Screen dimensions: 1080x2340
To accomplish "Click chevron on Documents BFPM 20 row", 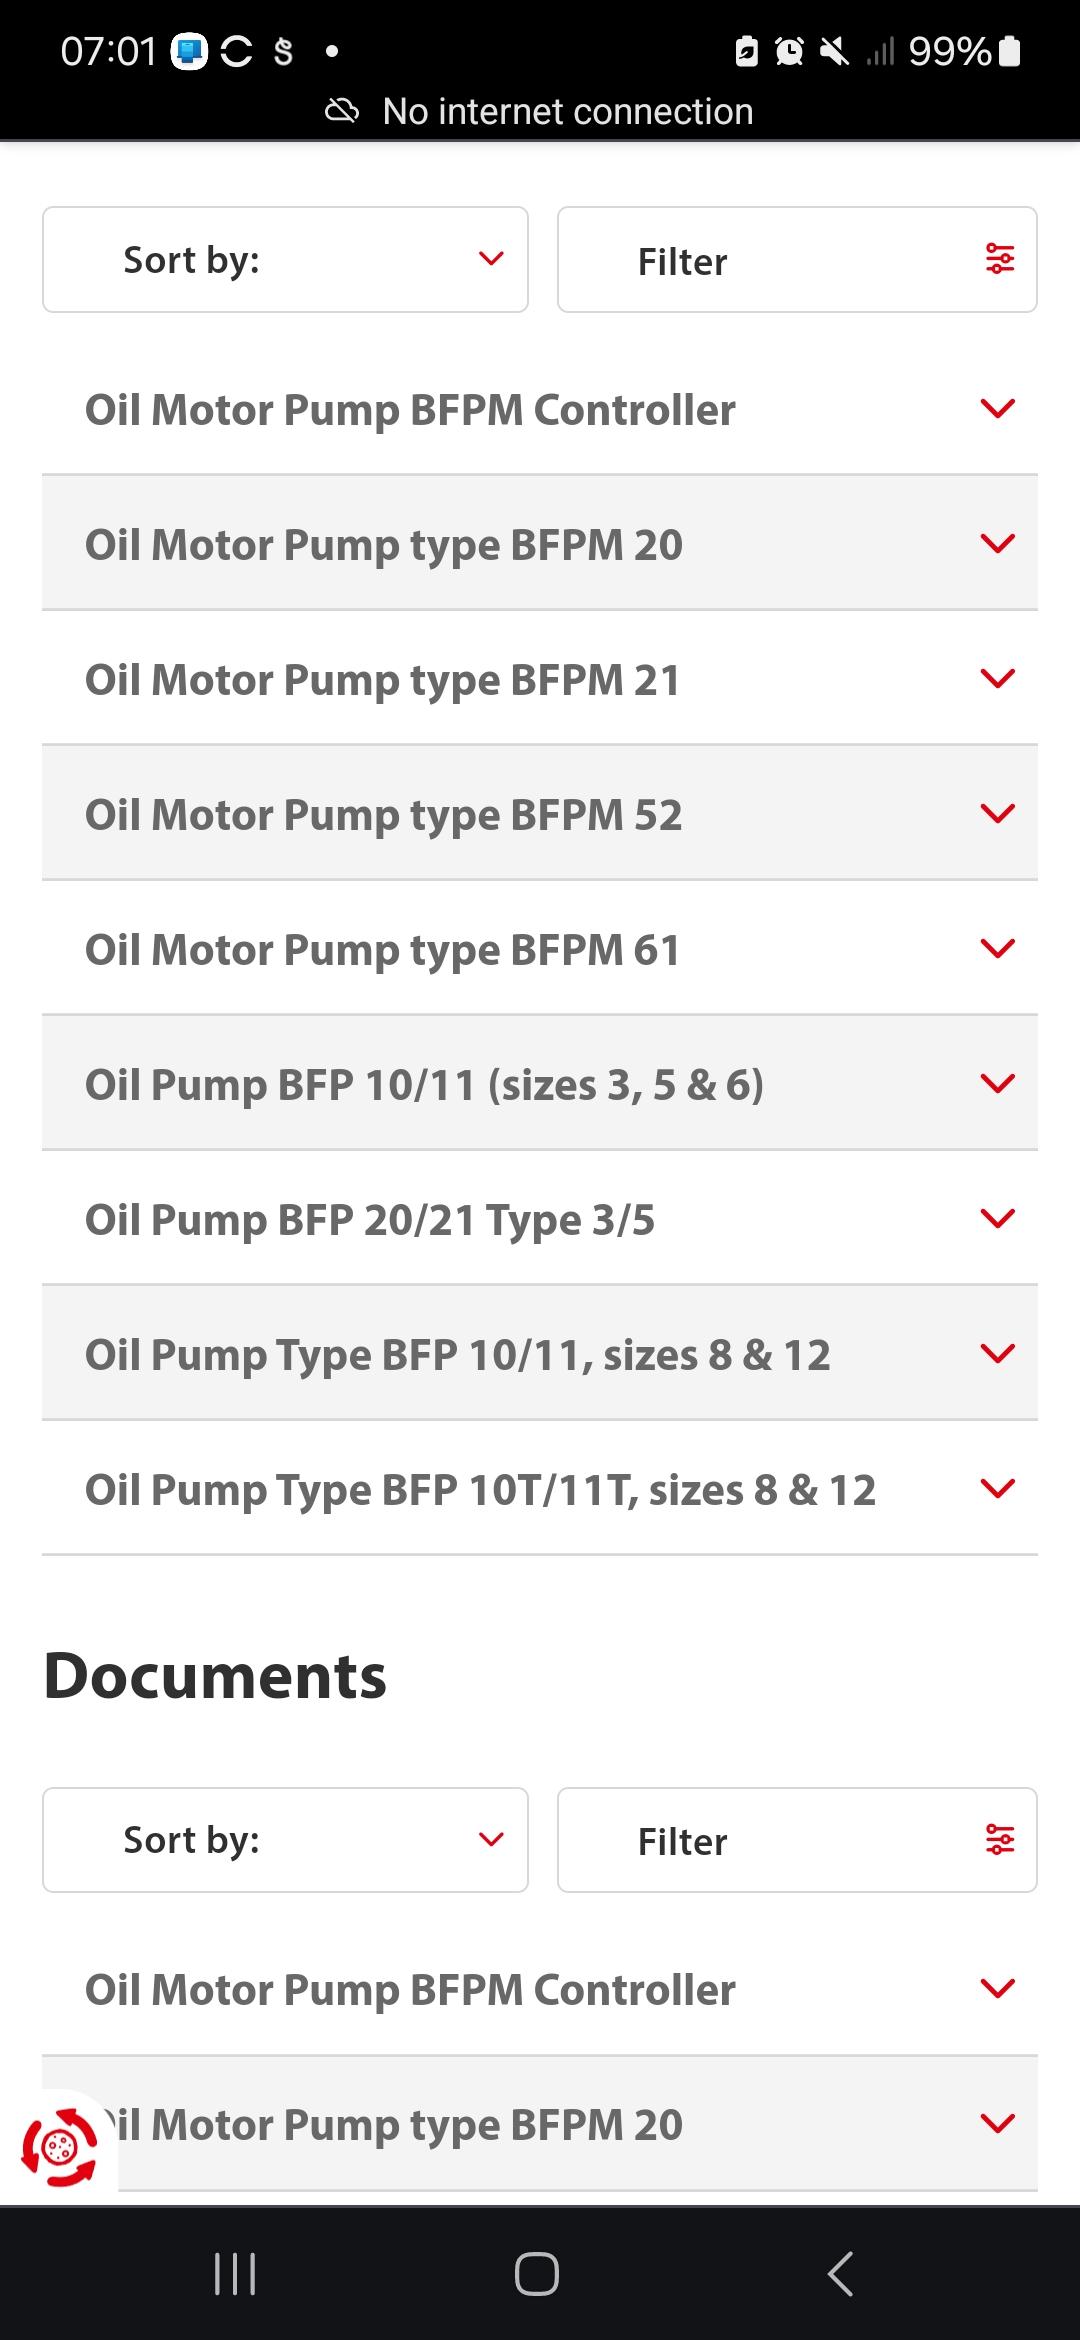I will tap(998, 2123).
